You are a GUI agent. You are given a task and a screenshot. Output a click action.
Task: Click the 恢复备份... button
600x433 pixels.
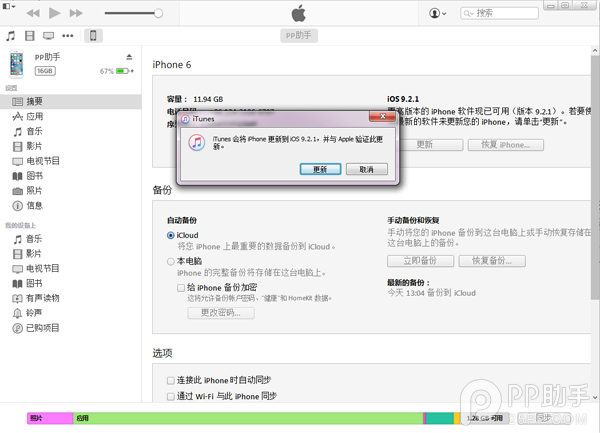tap(492, 261)
